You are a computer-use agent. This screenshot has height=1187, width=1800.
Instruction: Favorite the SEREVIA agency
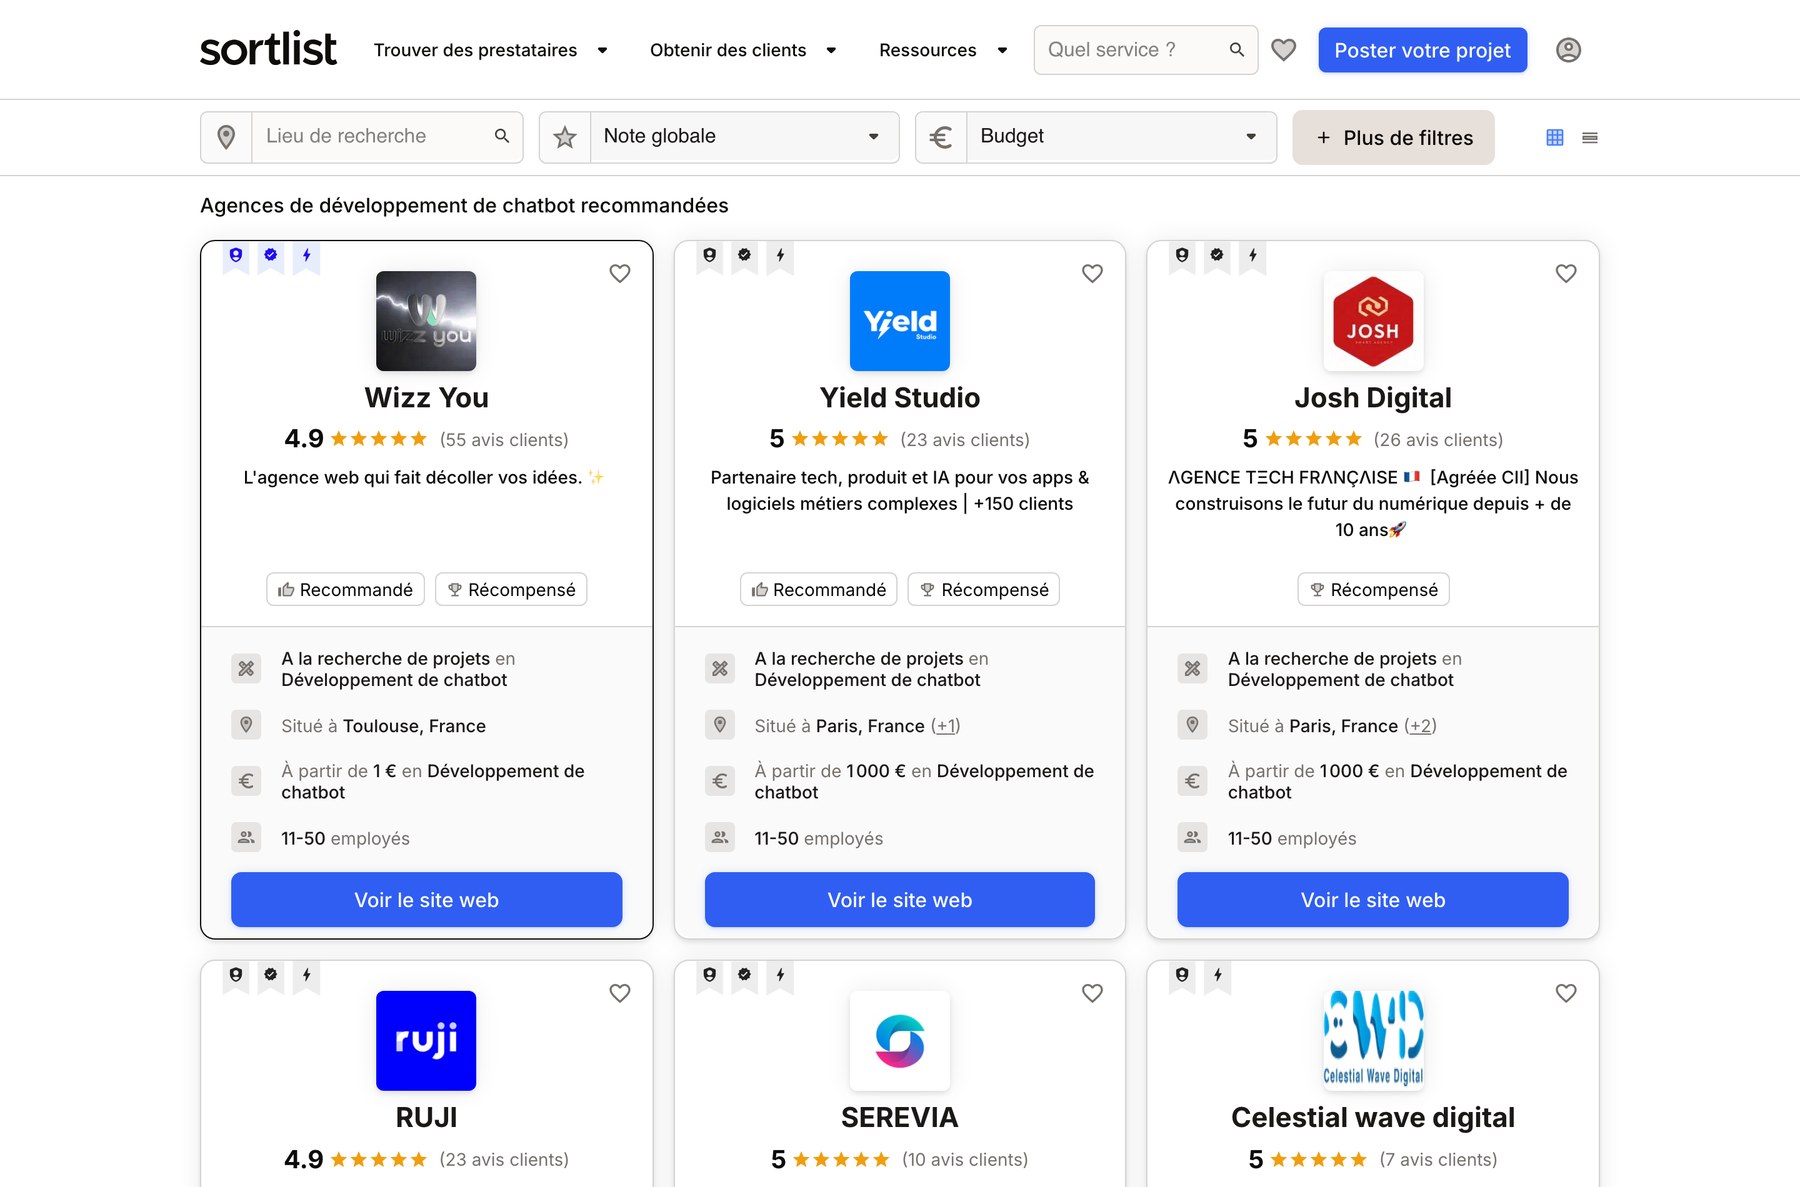1092,993
